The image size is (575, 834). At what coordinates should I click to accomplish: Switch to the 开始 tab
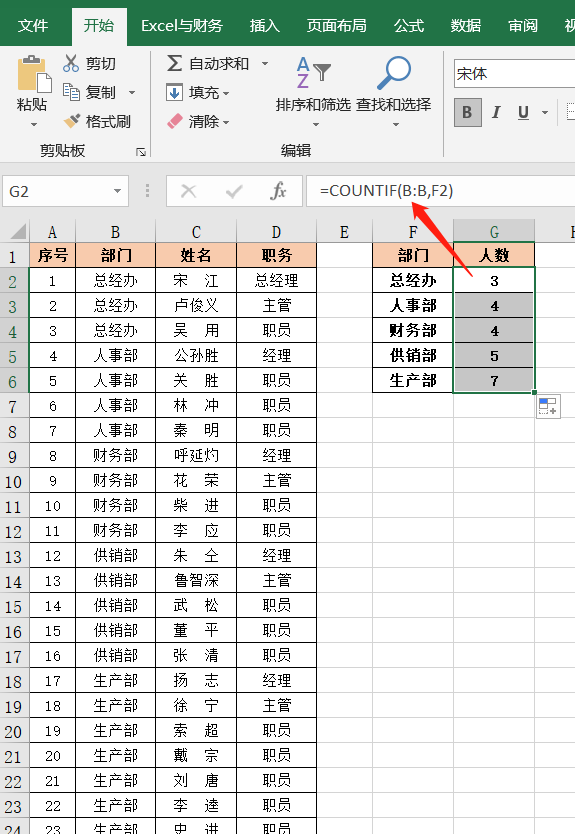coord(98,26)
